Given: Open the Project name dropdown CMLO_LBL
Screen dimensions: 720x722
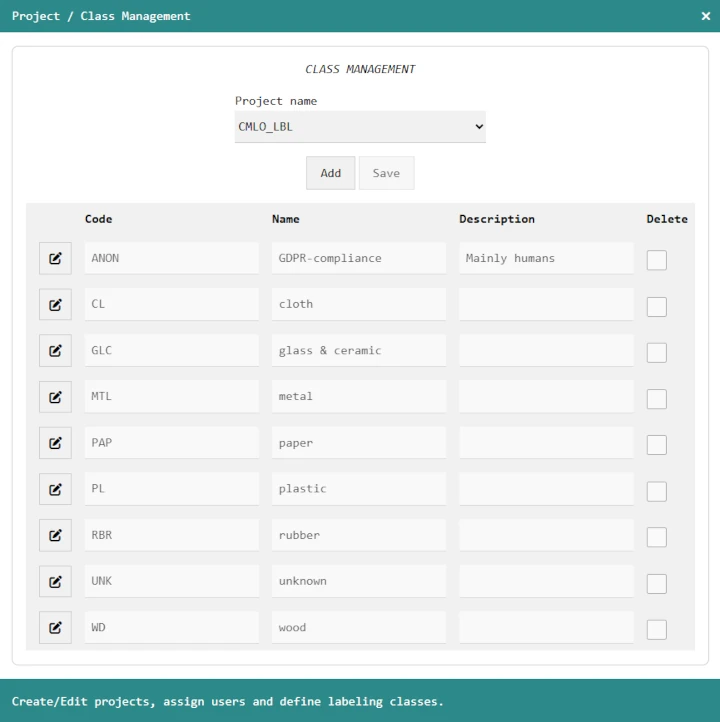Looking at the screenshot, I should 360,127.
